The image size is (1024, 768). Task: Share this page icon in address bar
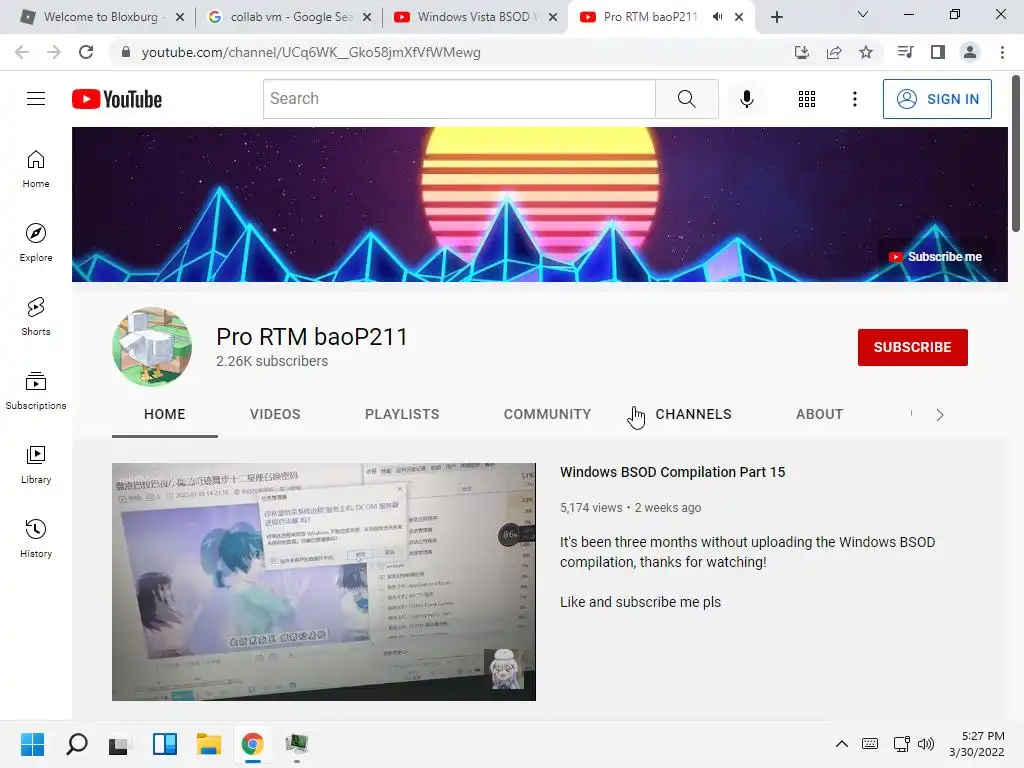(834, 52)
